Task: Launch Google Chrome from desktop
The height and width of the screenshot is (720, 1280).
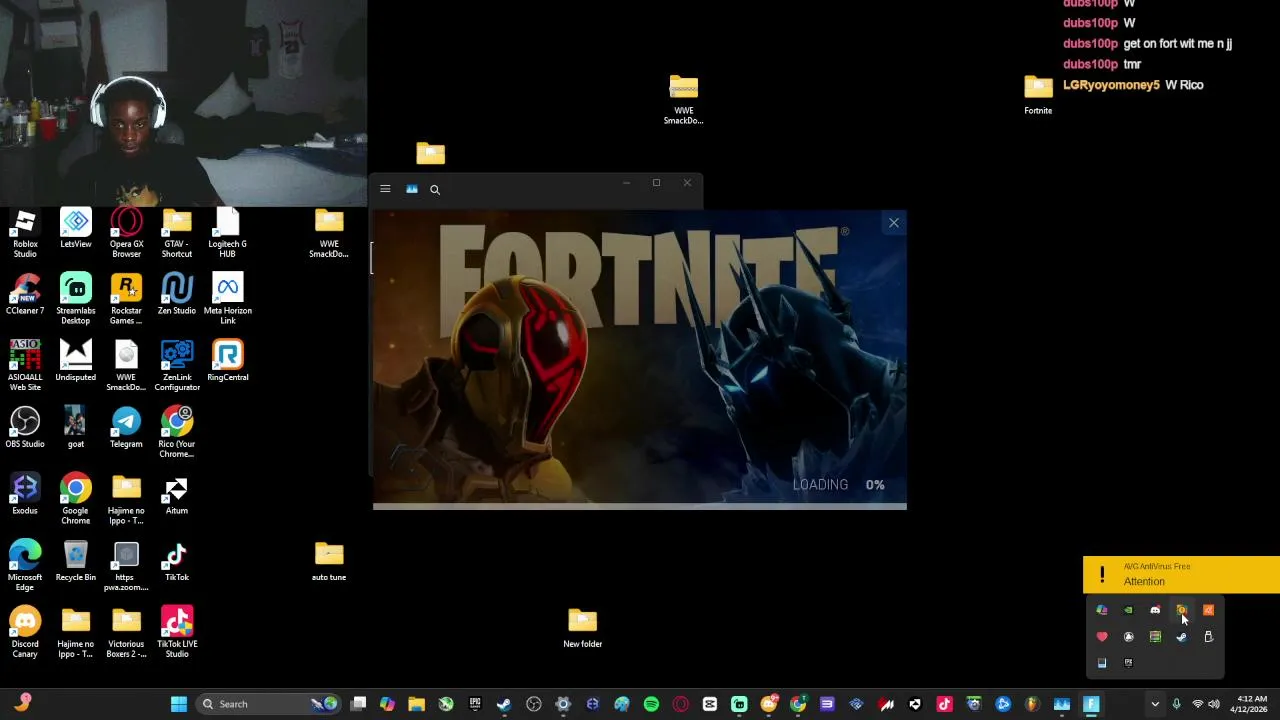Action: (x=76, y=500)
